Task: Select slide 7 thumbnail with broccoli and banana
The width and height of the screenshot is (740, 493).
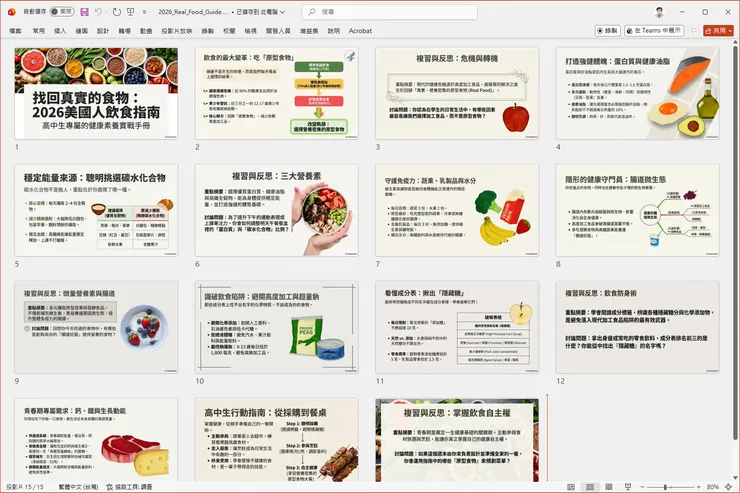Action: pos(457,210)
